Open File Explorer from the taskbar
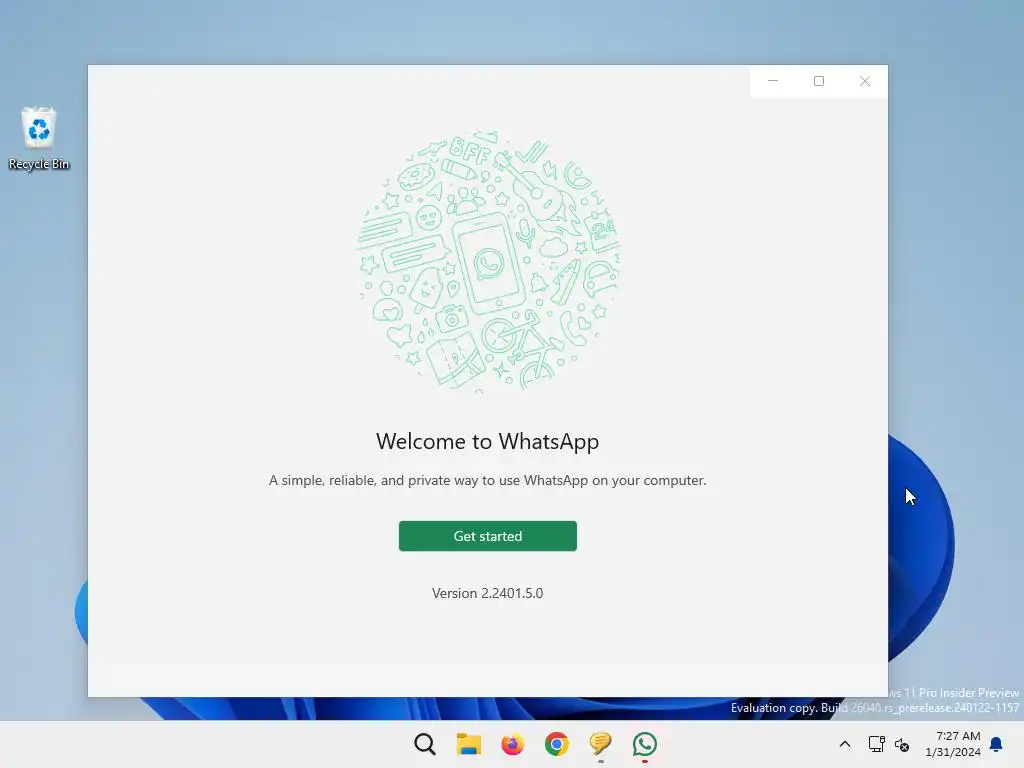Image resolution: width=1024 pixels, height=768 pixels. [468, 744]
